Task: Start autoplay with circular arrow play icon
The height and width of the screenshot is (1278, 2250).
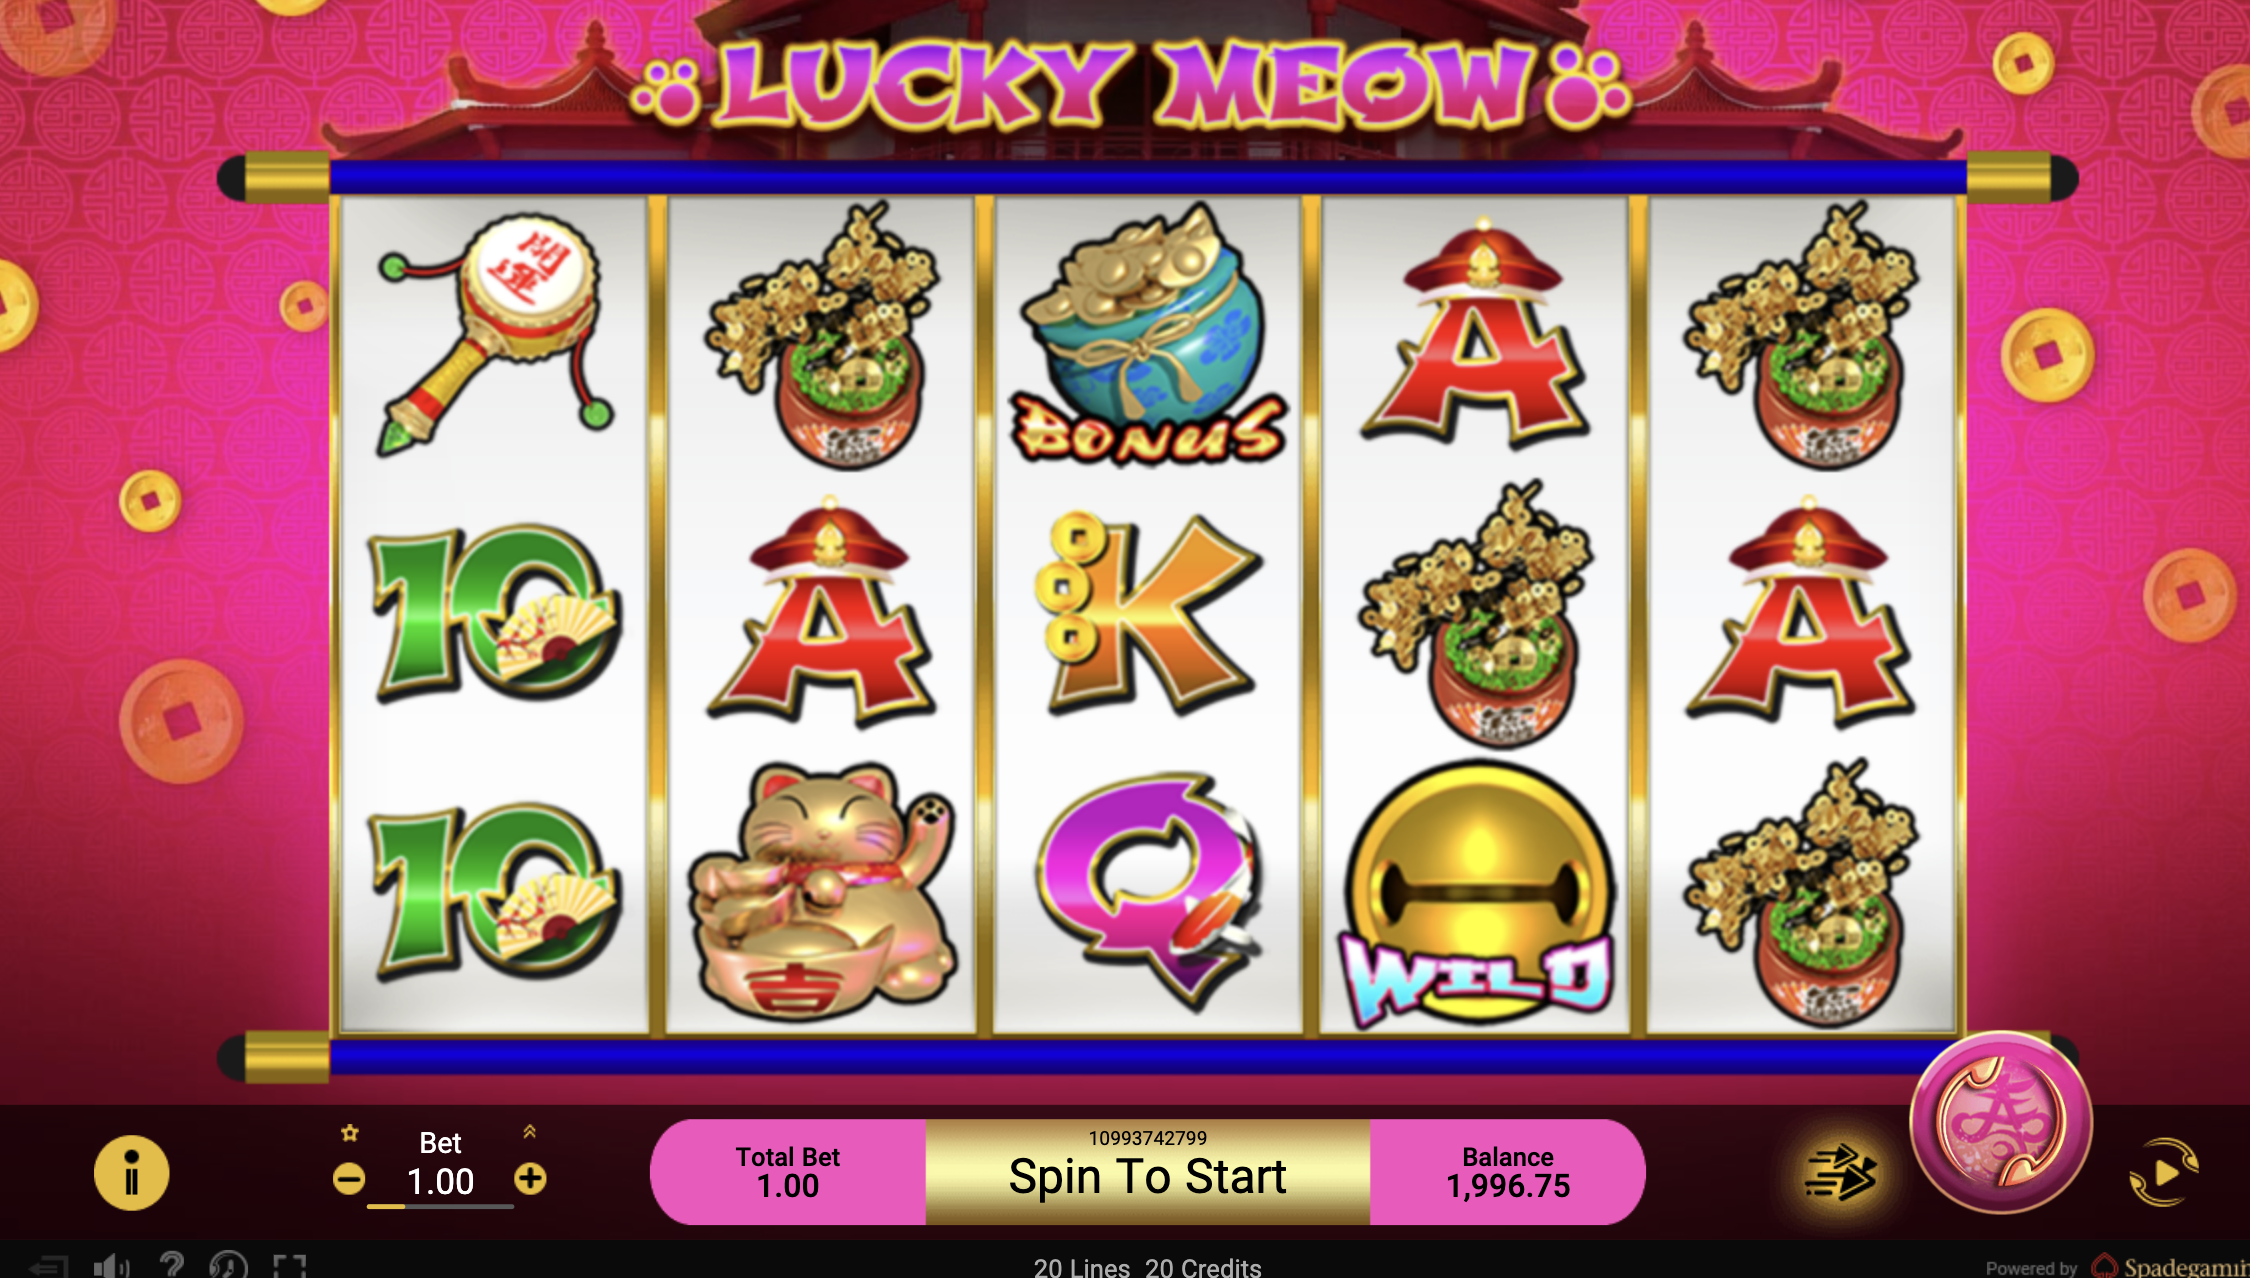Action: pyautogui.click(x=2164, y=1172)
